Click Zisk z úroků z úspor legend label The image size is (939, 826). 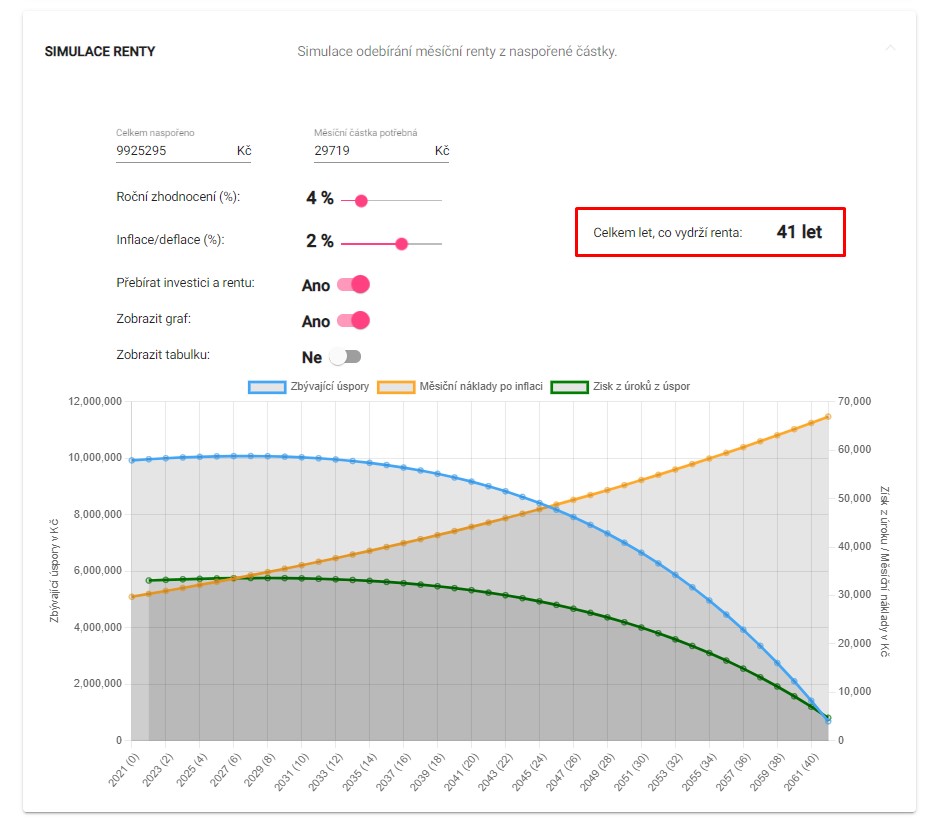(640, 387)
